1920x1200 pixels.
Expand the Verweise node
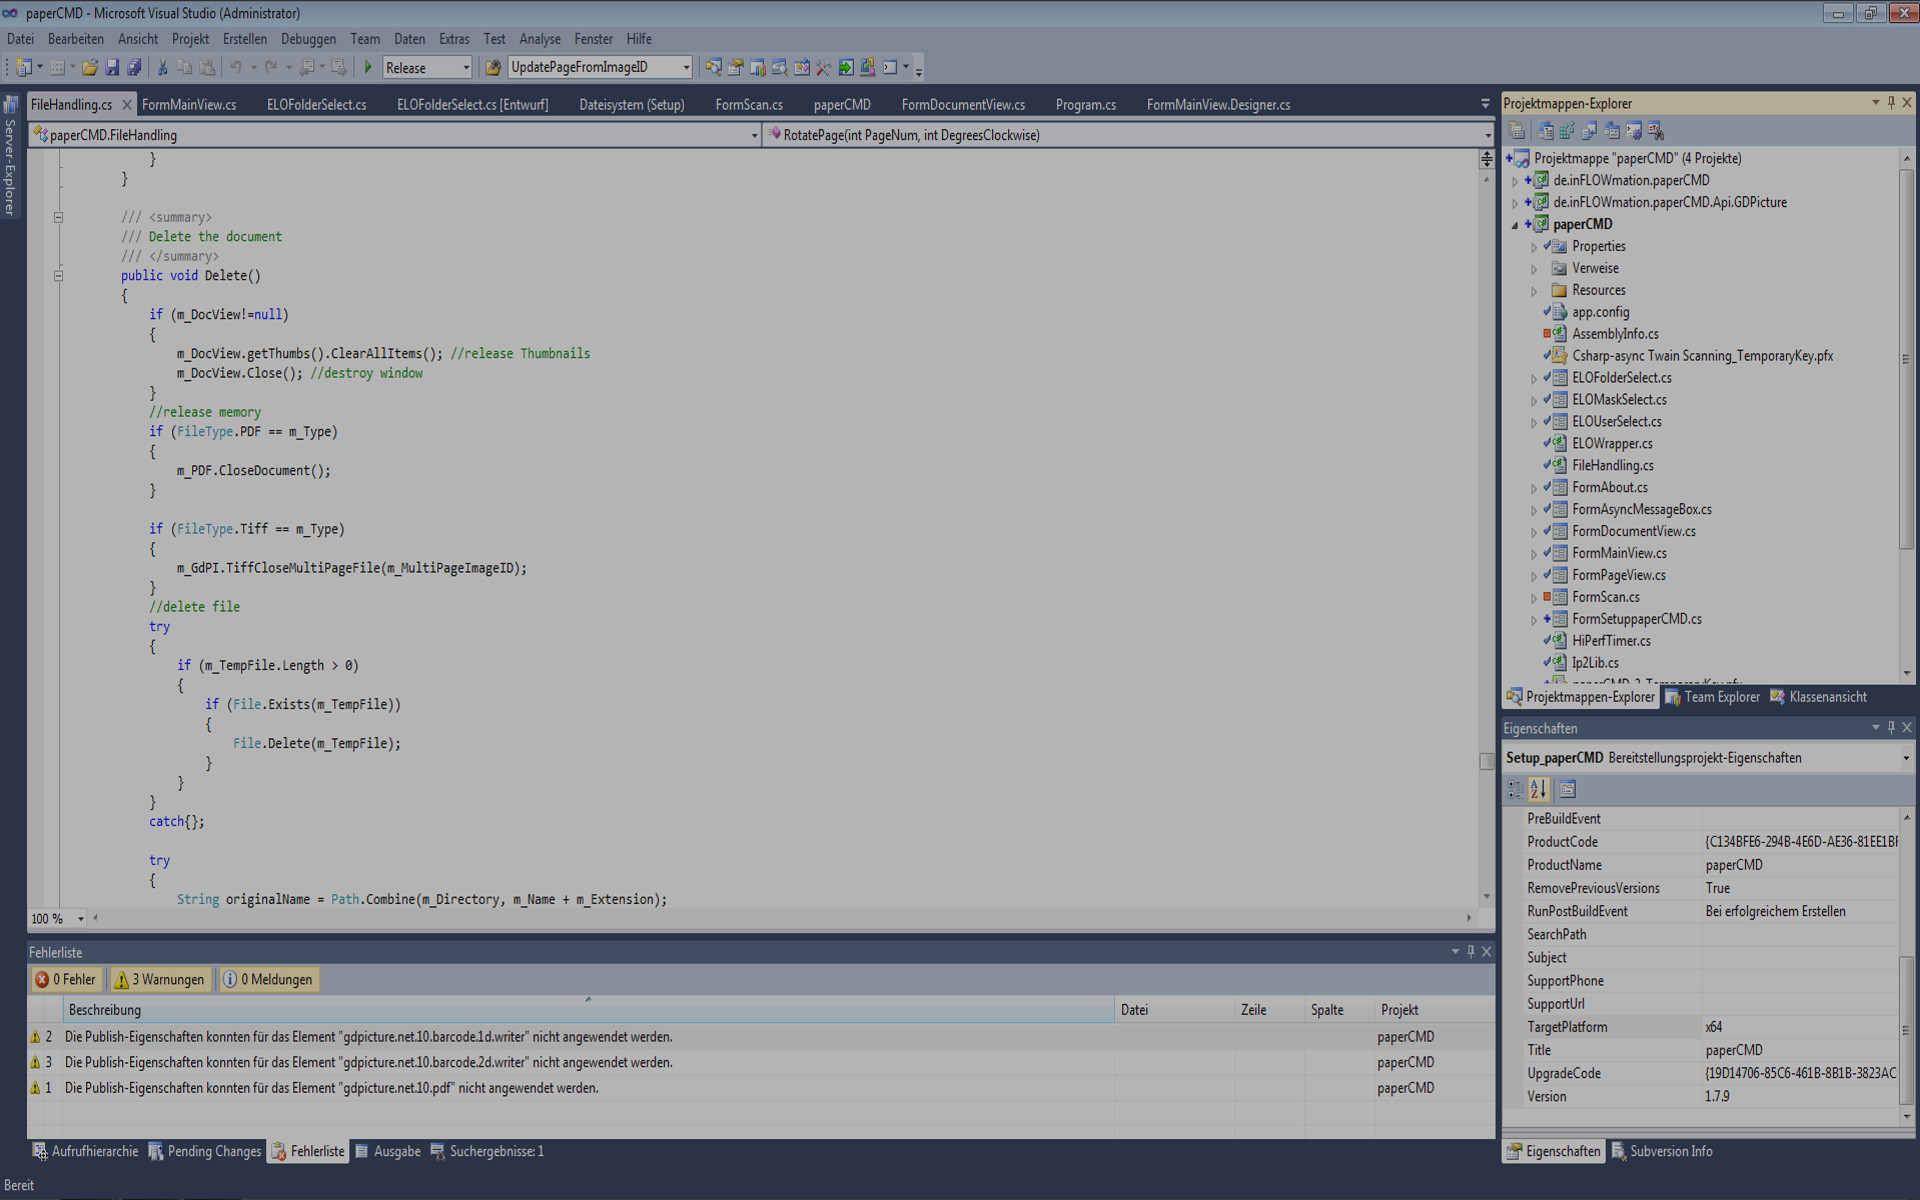[1534, 269]
